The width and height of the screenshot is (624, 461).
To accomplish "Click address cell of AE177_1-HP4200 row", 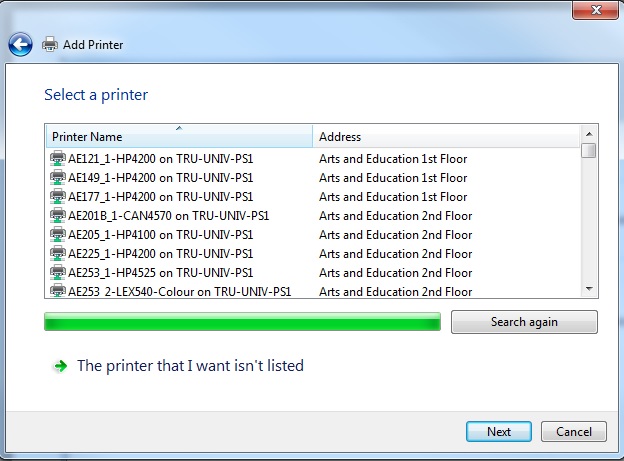I will tap(393, 197).
